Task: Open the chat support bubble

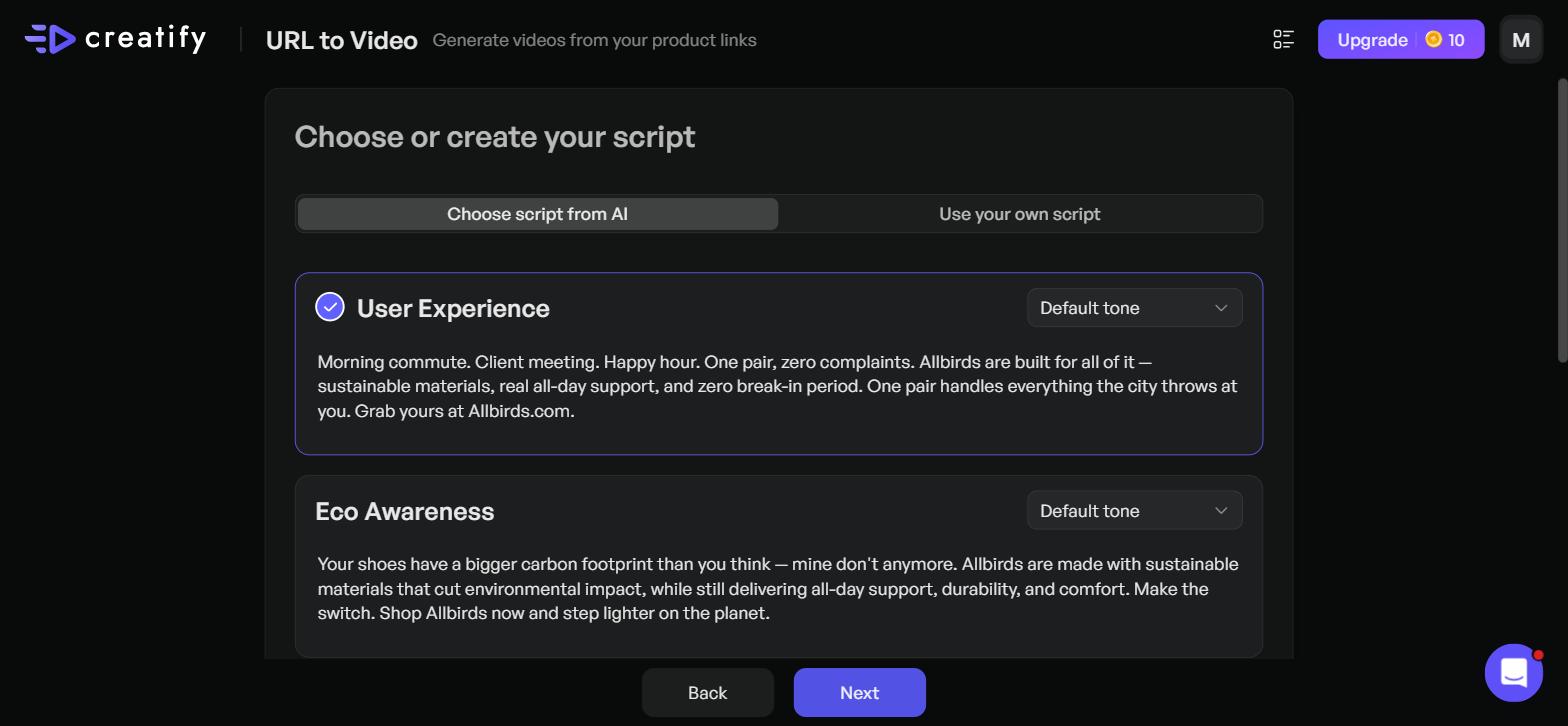Action: (1514, 672)
